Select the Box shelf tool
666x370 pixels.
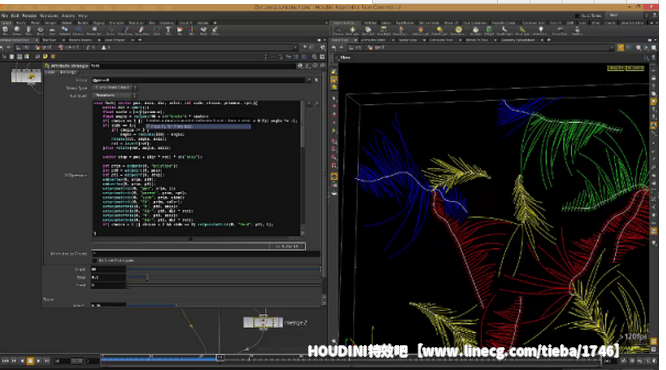click(6, 31)
